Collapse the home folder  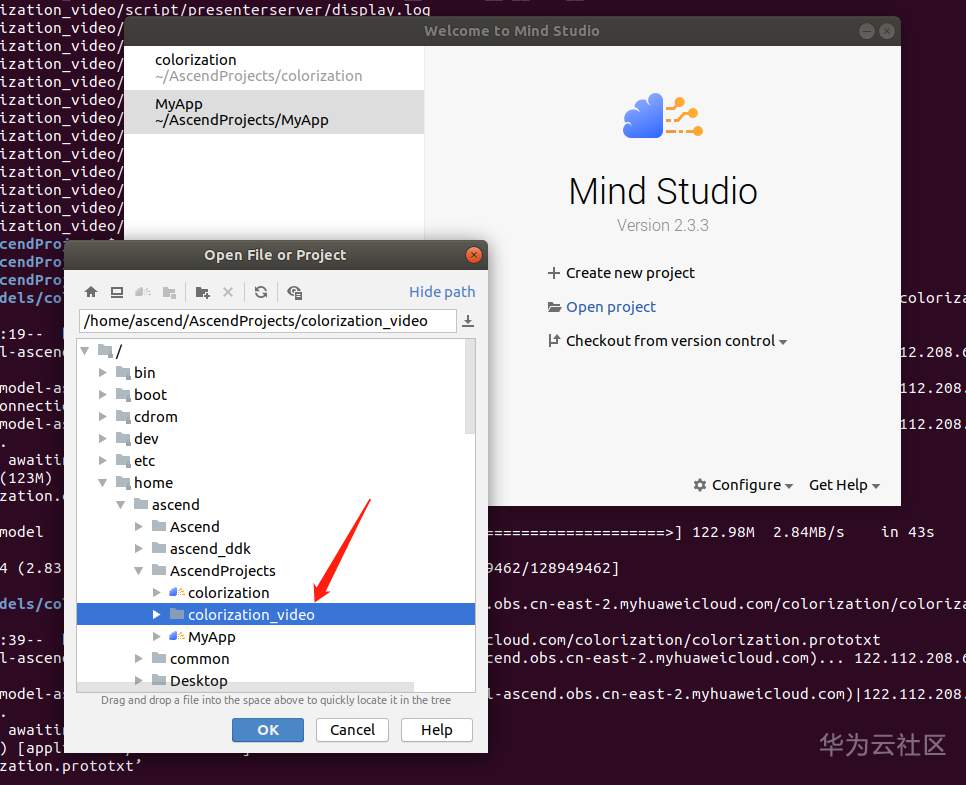[x=103, y=482]
